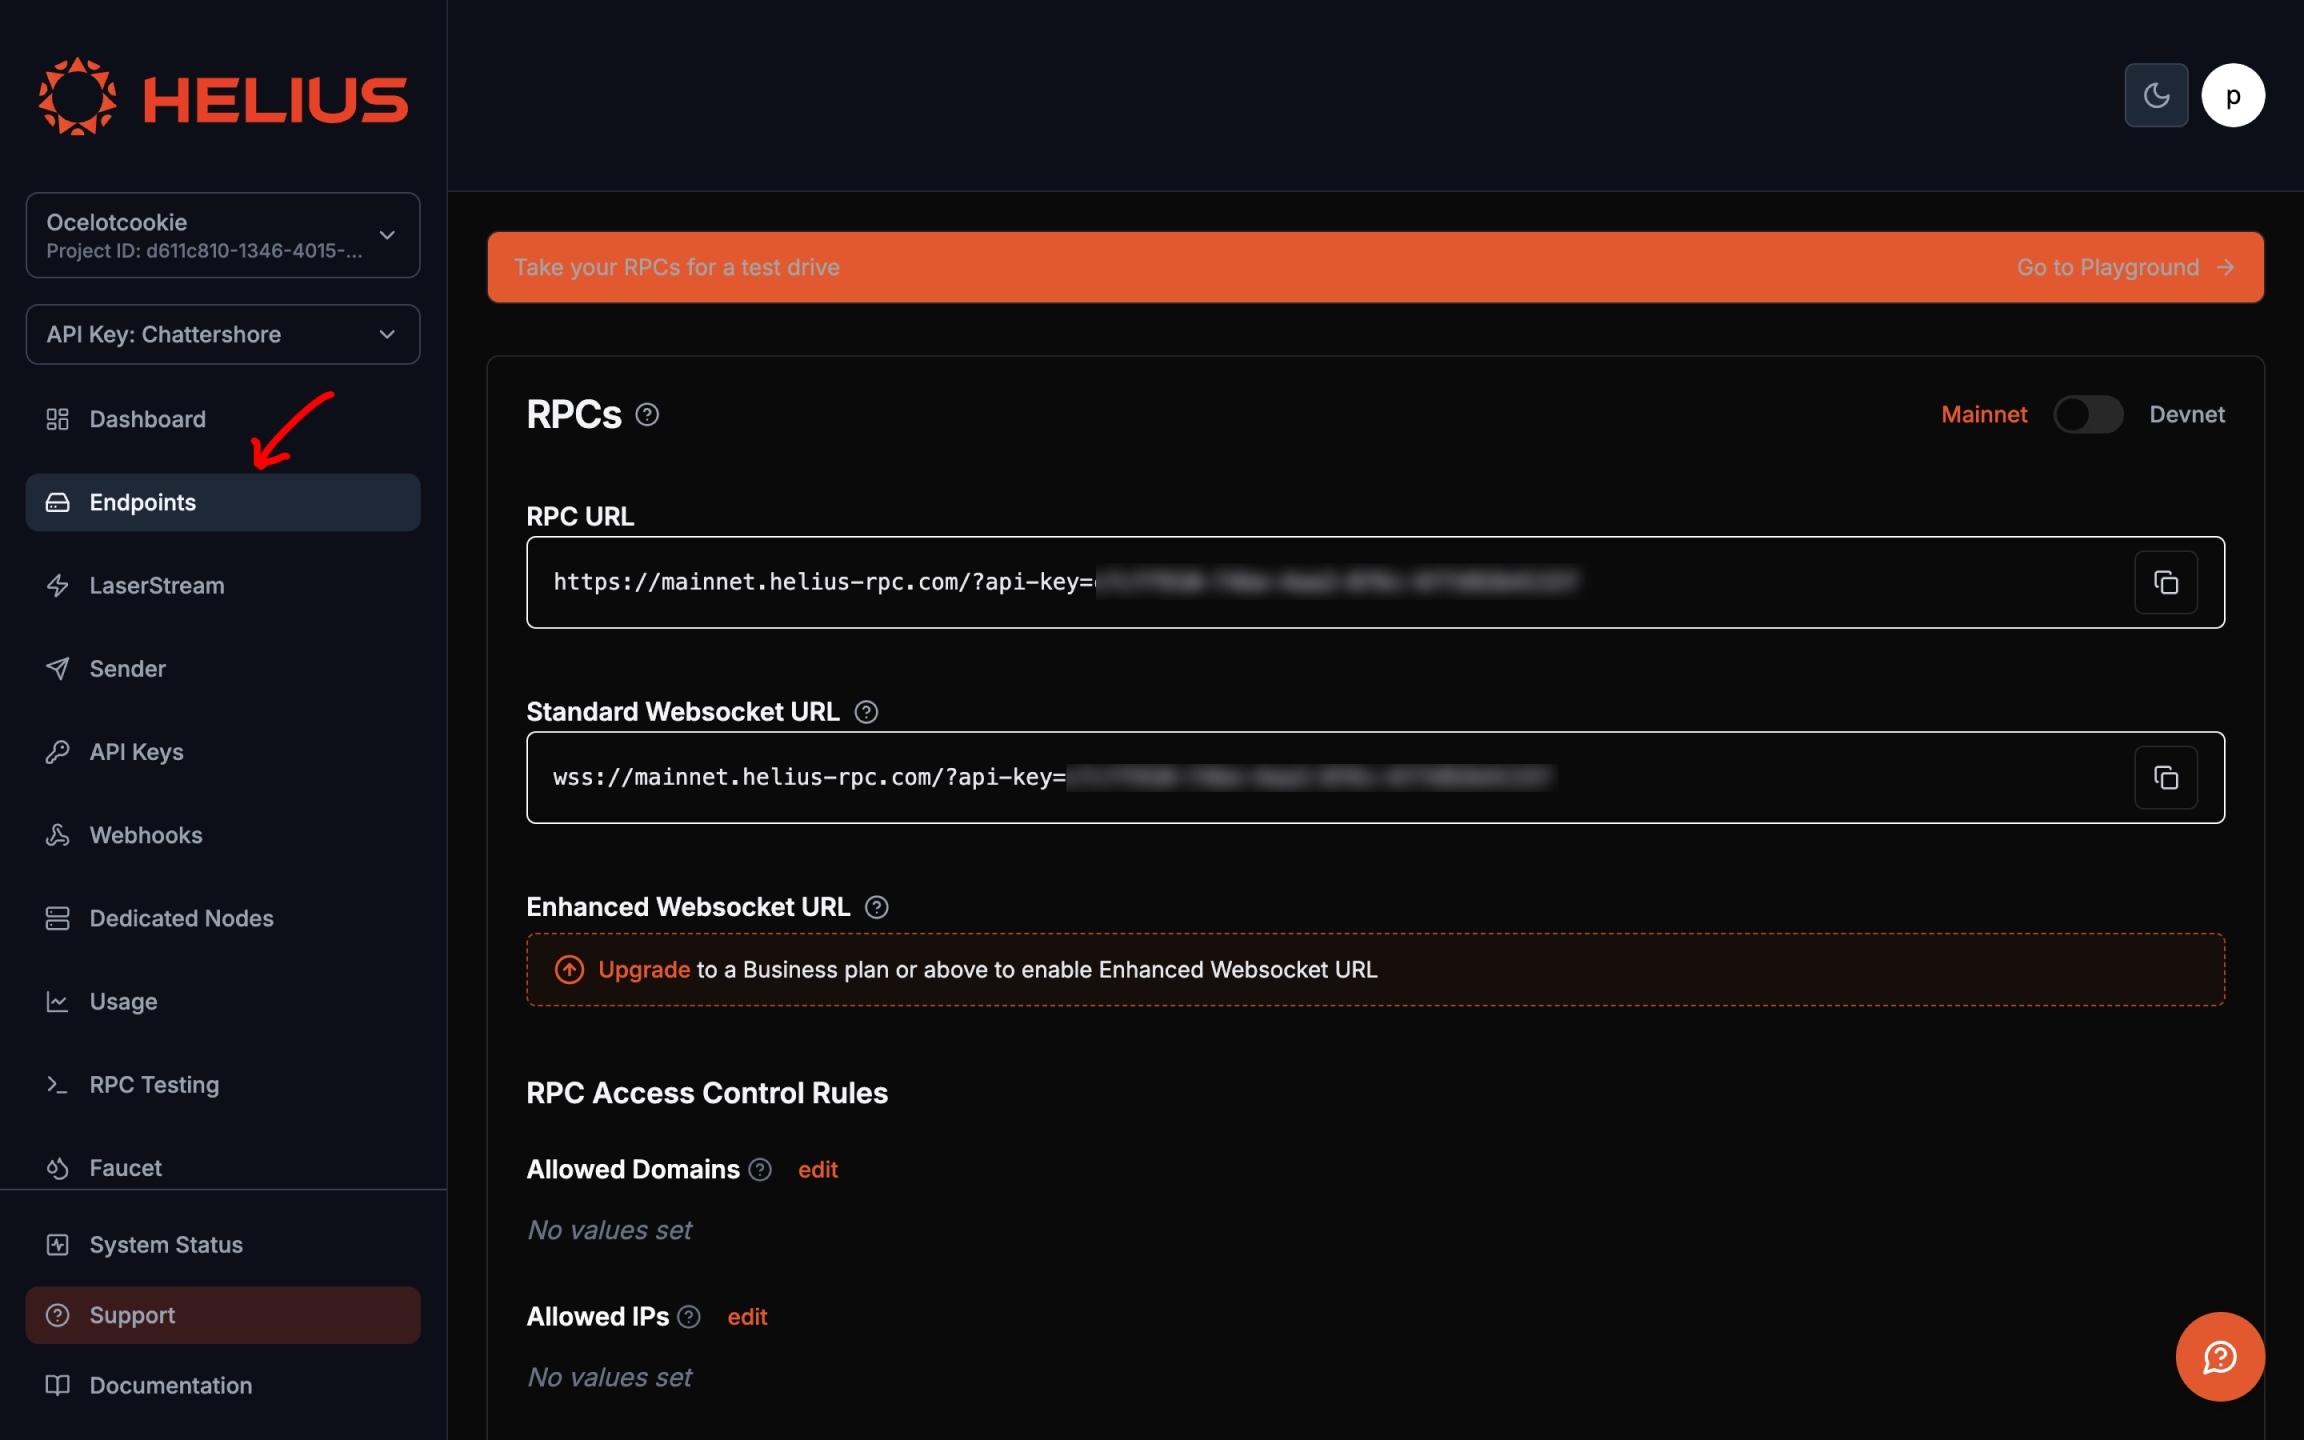Click the orange Upgrade link

(x=643, y=969)
